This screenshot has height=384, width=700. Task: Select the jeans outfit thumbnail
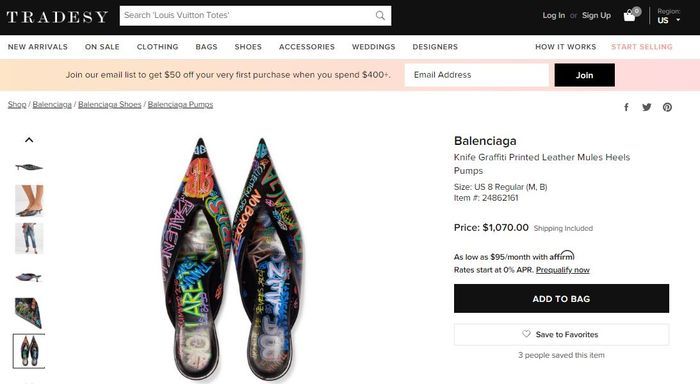pyautogui.click(x=29, y=238)
